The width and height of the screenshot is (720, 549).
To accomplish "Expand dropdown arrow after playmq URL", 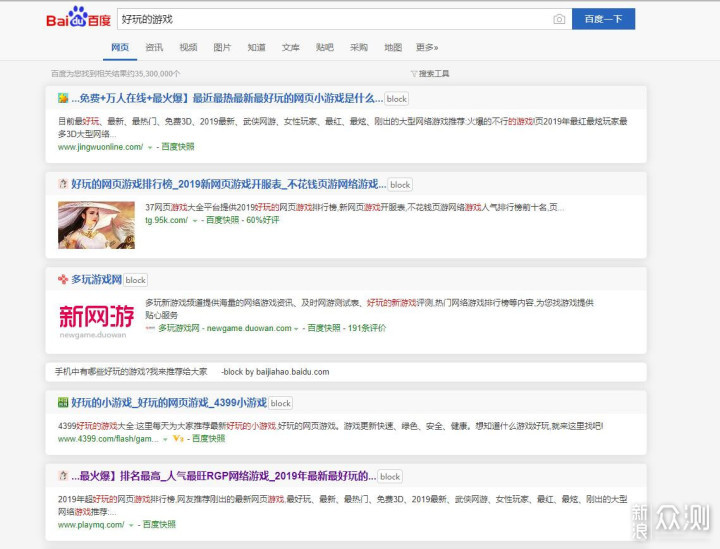I will coord(131,525).
